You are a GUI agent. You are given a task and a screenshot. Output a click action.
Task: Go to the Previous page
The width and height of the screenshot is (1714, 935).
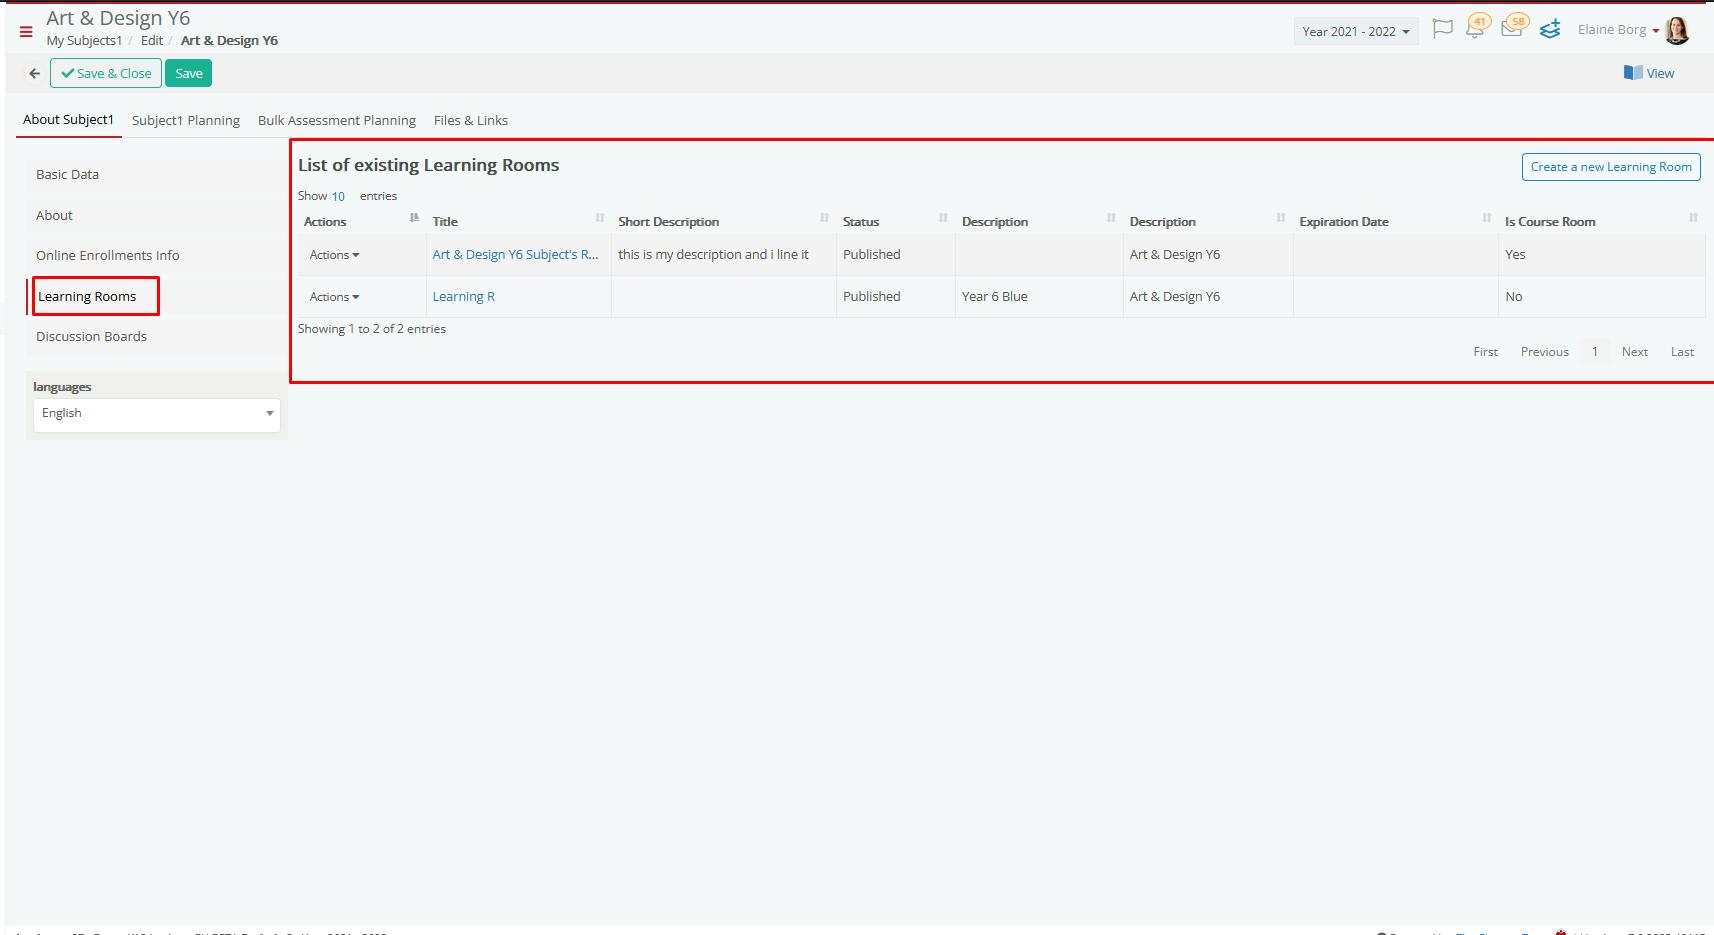[1544, 352]
